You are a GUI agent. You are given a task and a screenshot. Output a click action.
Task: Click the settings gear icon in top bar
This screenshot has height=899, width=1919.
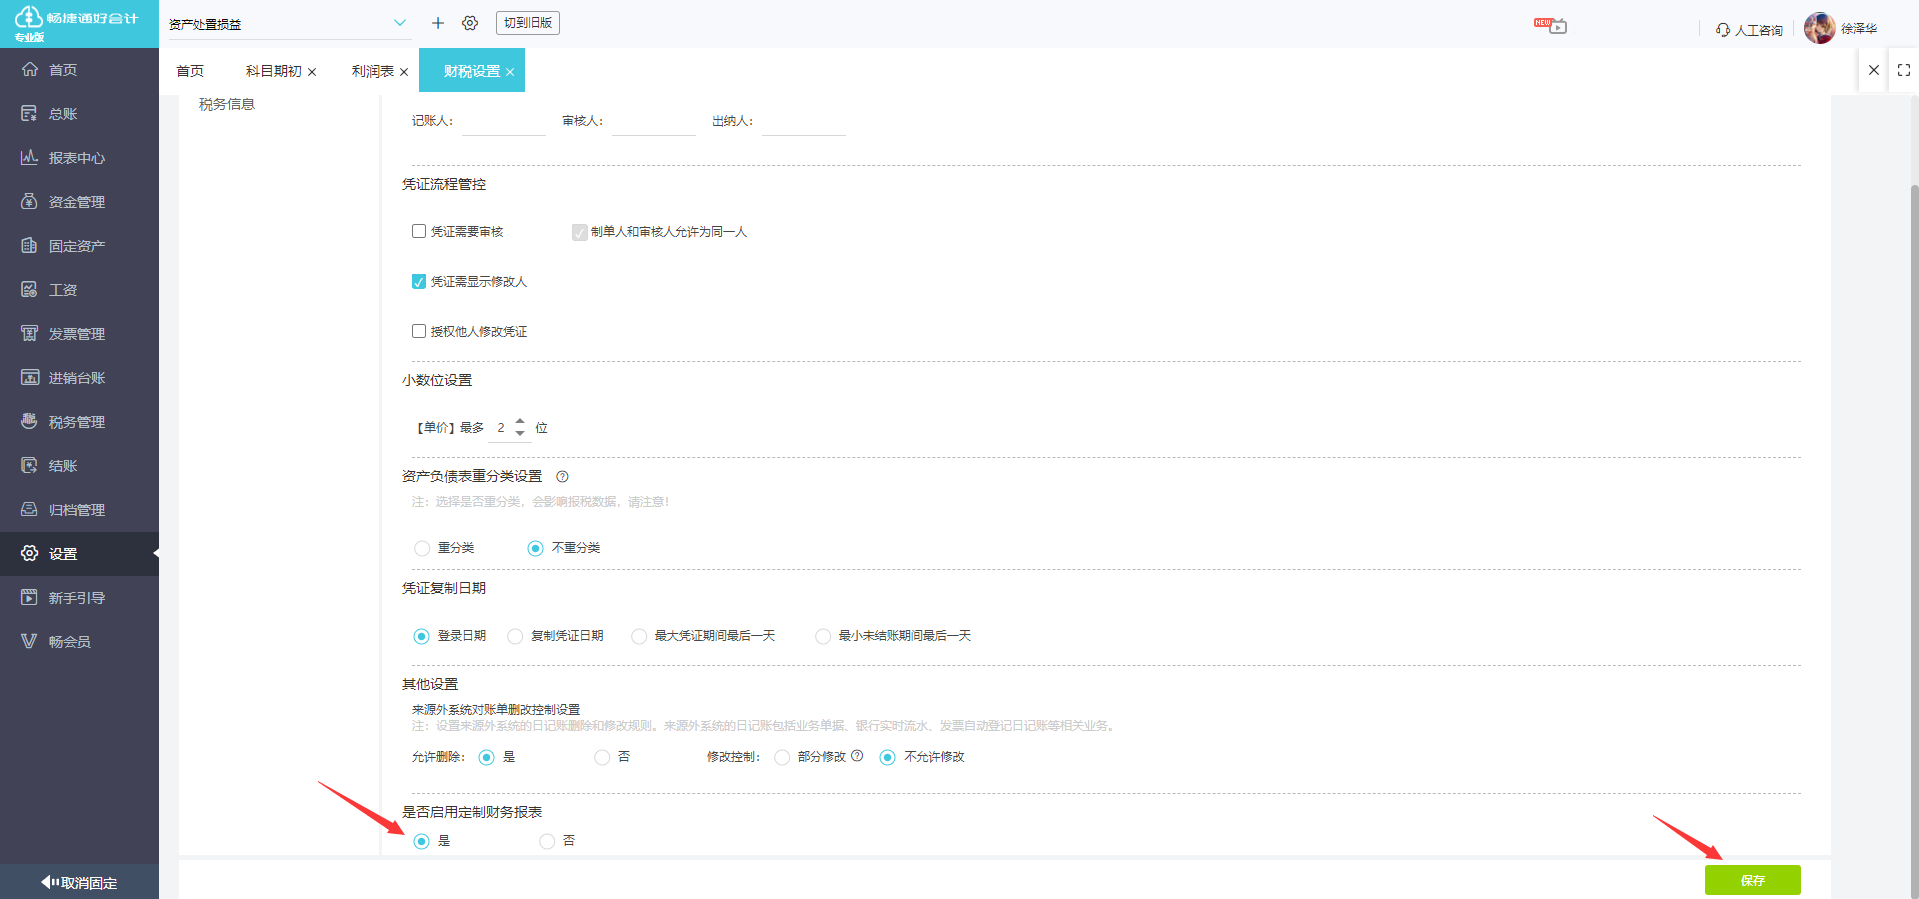470,23
